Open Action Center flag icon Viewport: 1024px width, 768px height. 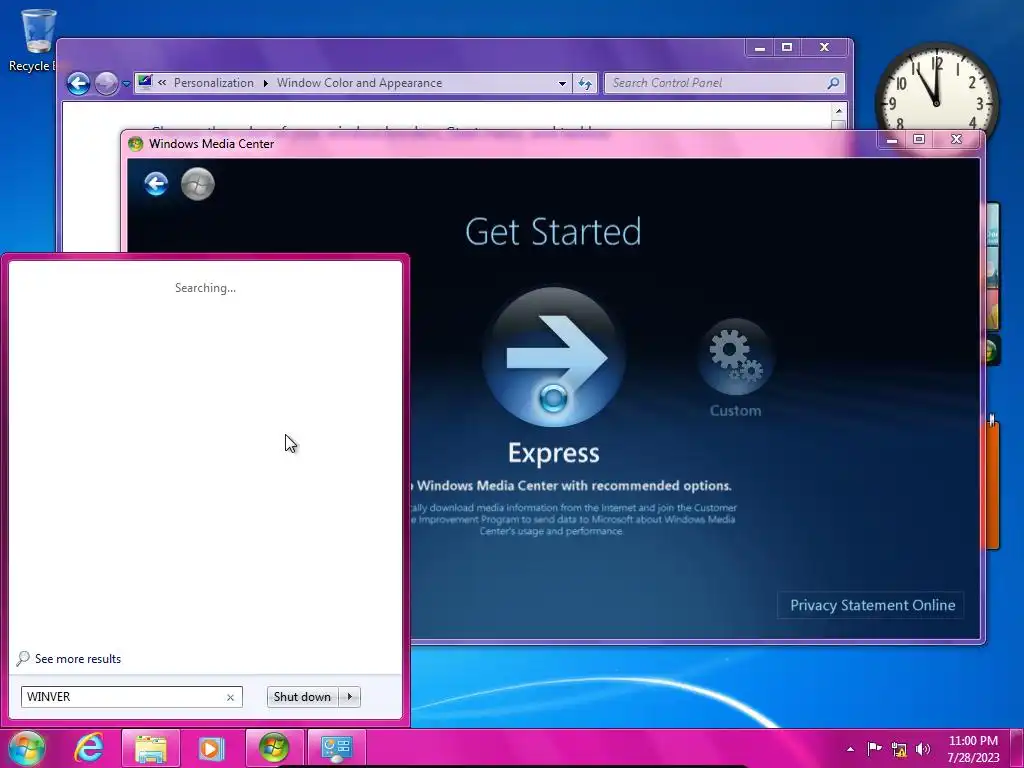pyautogui.click(x=874, y=749)
